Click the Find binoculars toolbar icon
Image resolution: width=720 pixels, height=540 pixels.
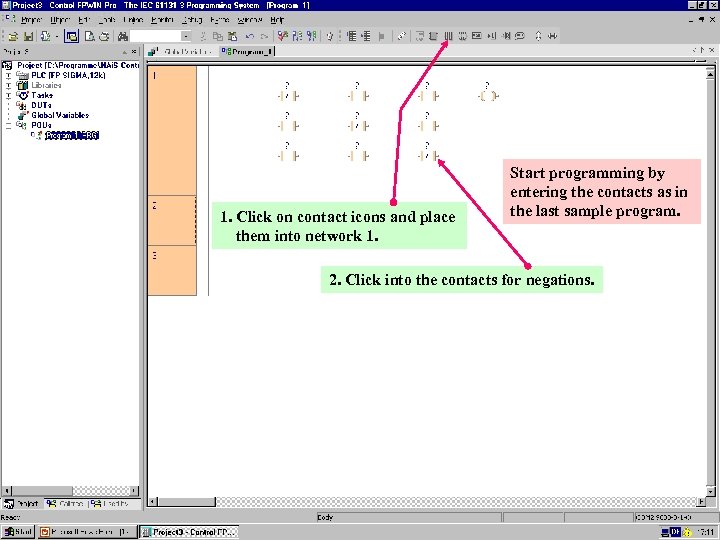click(123, 36)
